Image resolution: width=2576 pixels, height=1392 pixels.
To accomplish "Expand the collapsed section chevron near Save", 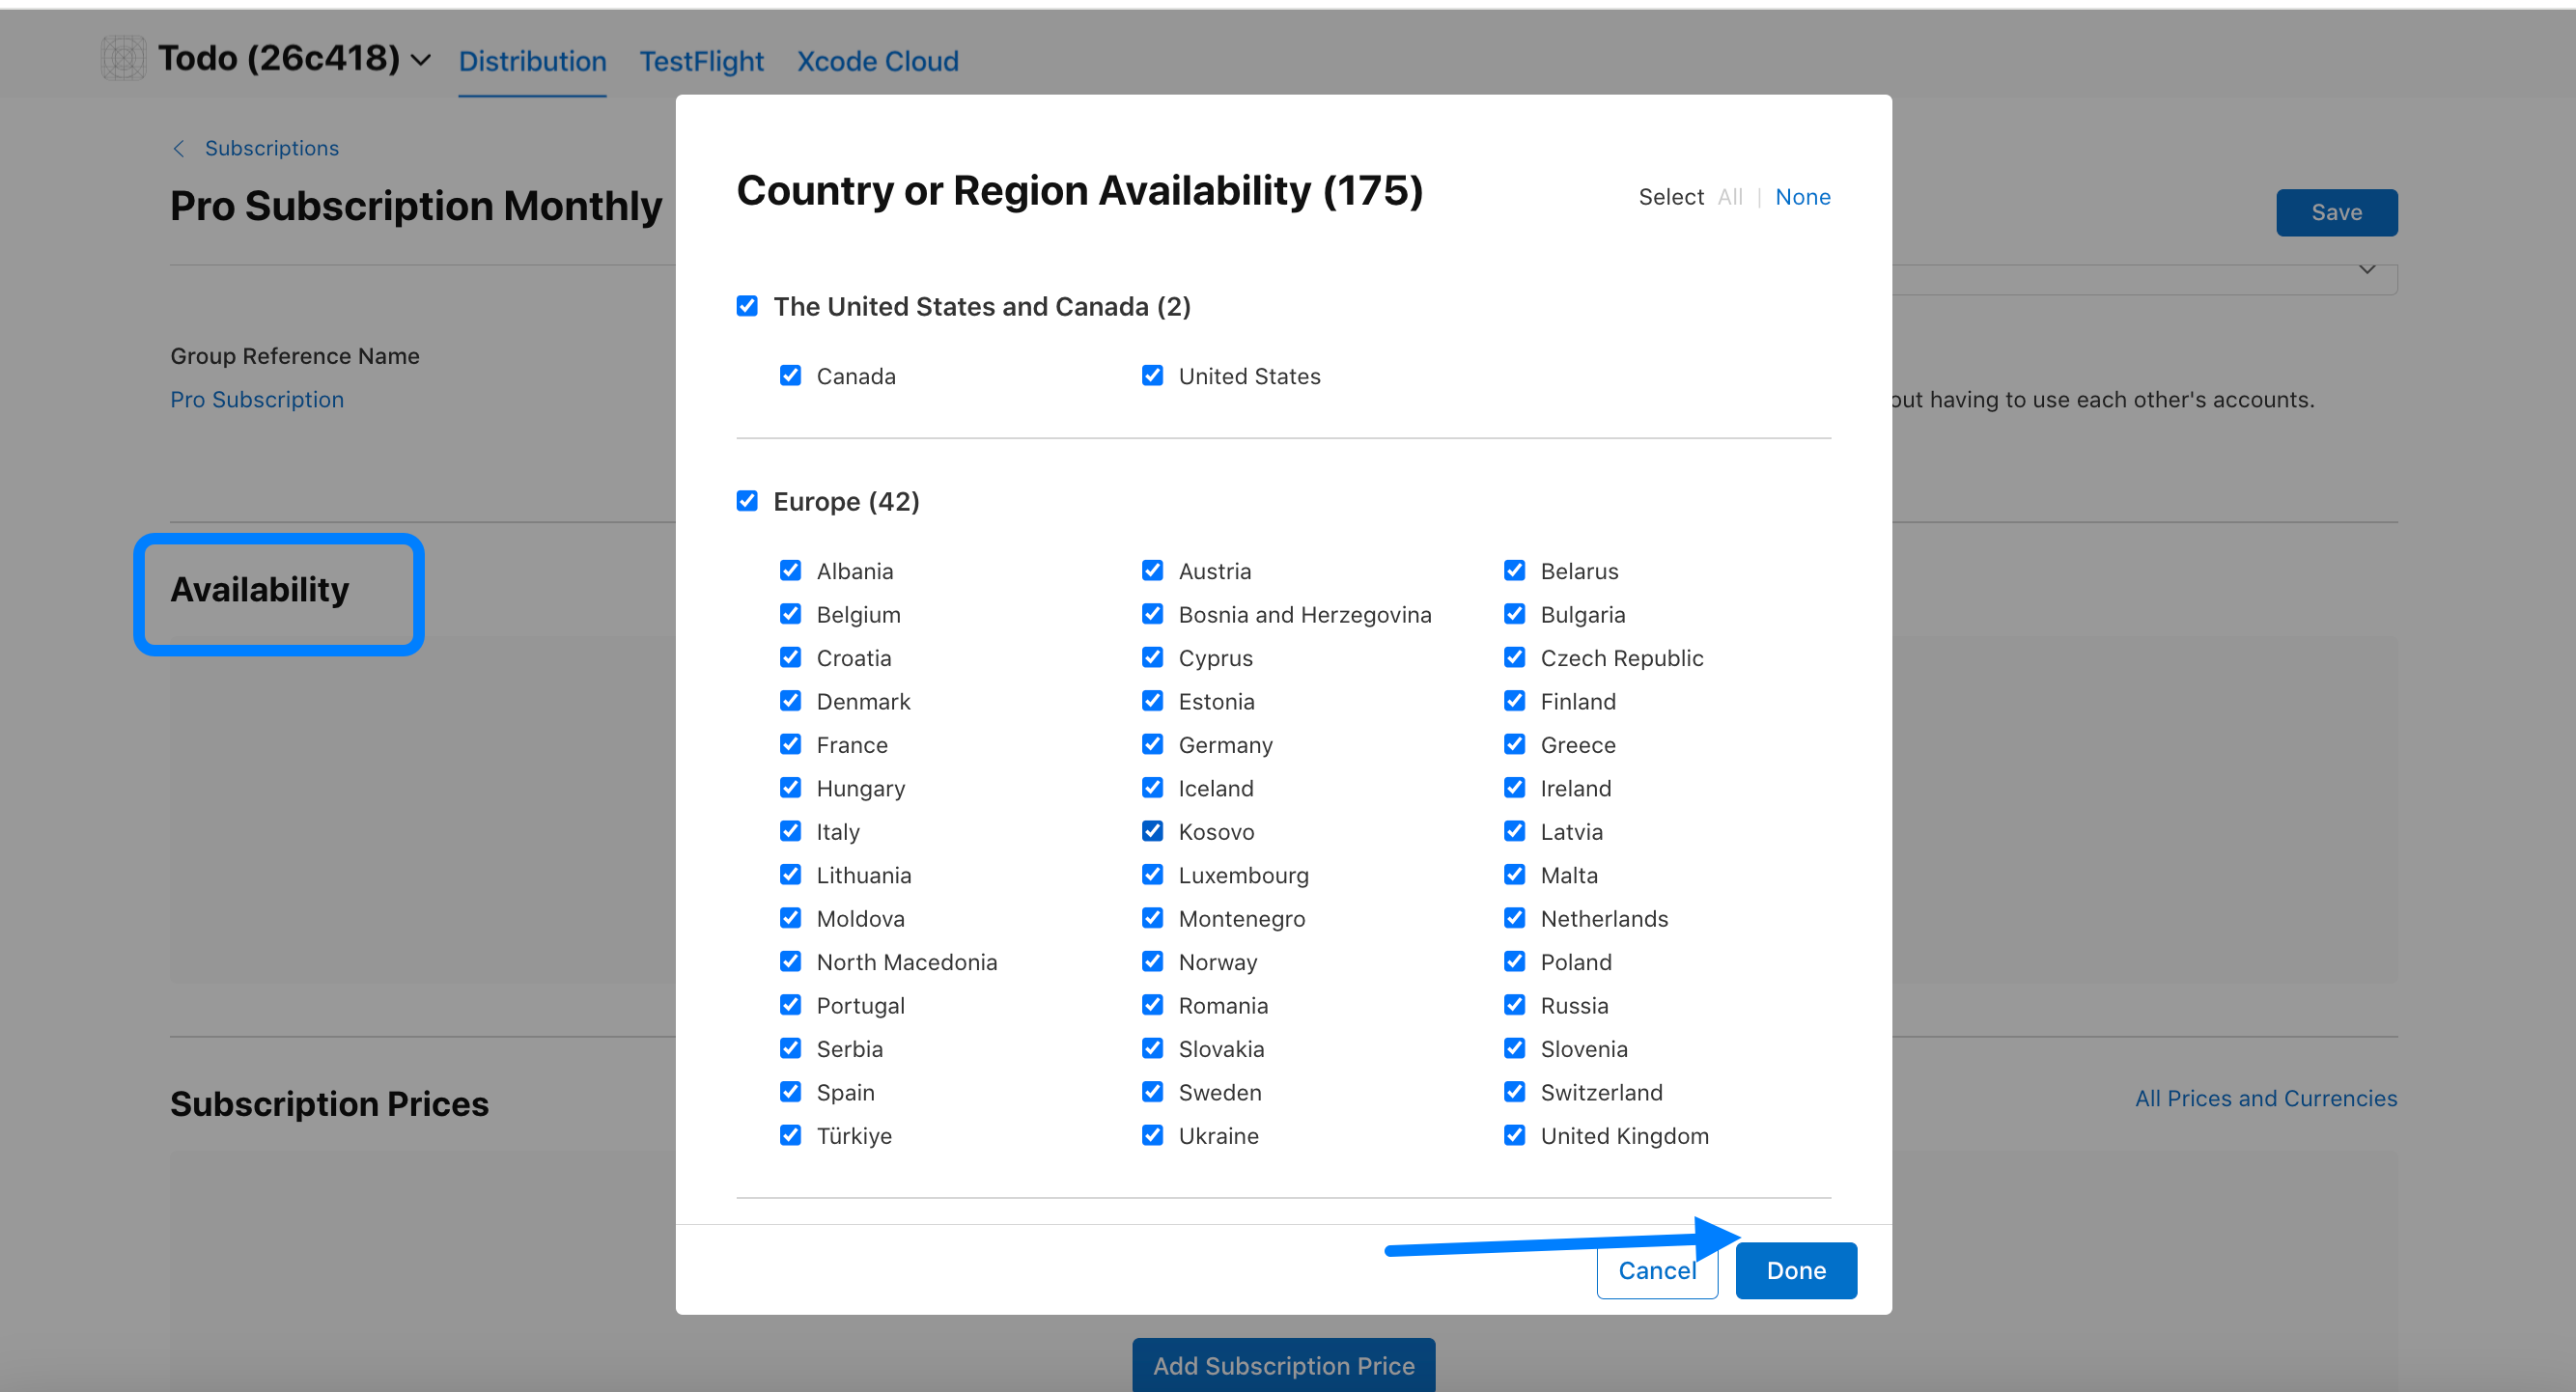I will [2366, 270].
